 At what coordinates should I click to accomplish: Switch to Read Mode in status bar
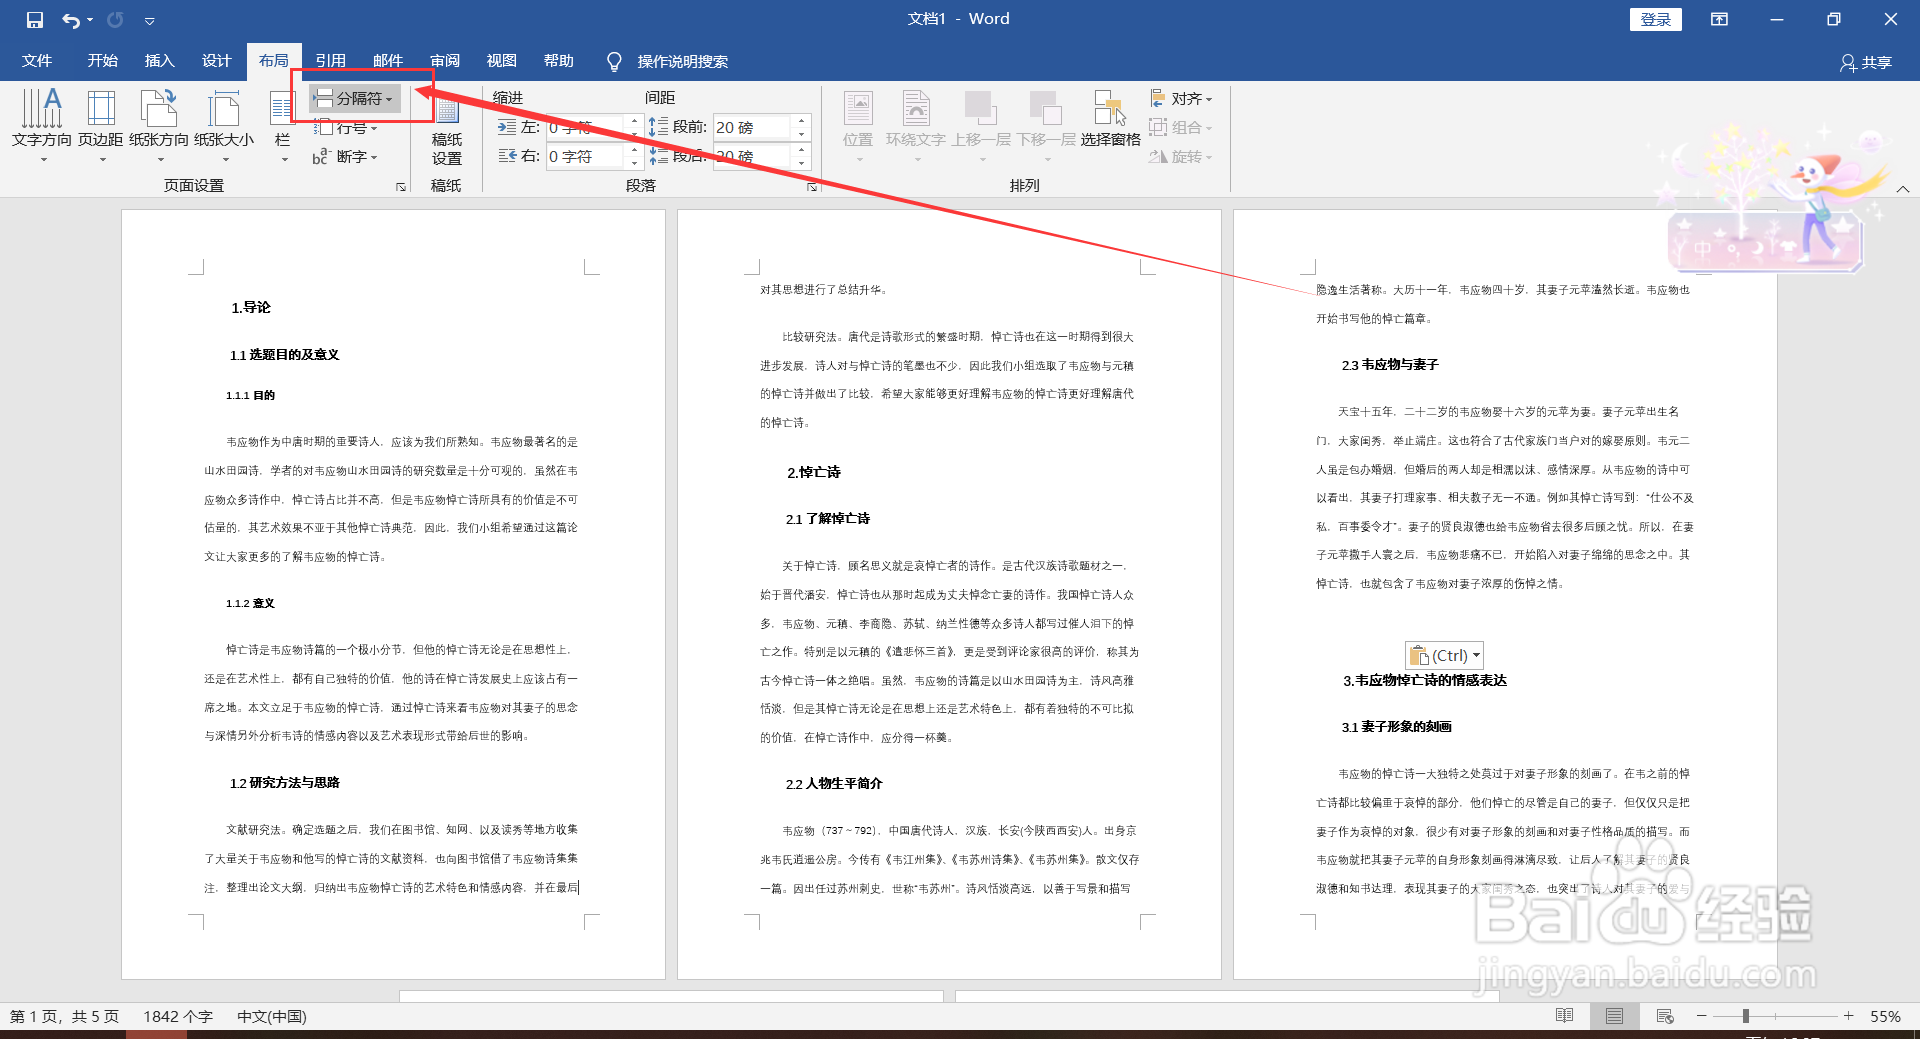click(x=1564, y=1016)
